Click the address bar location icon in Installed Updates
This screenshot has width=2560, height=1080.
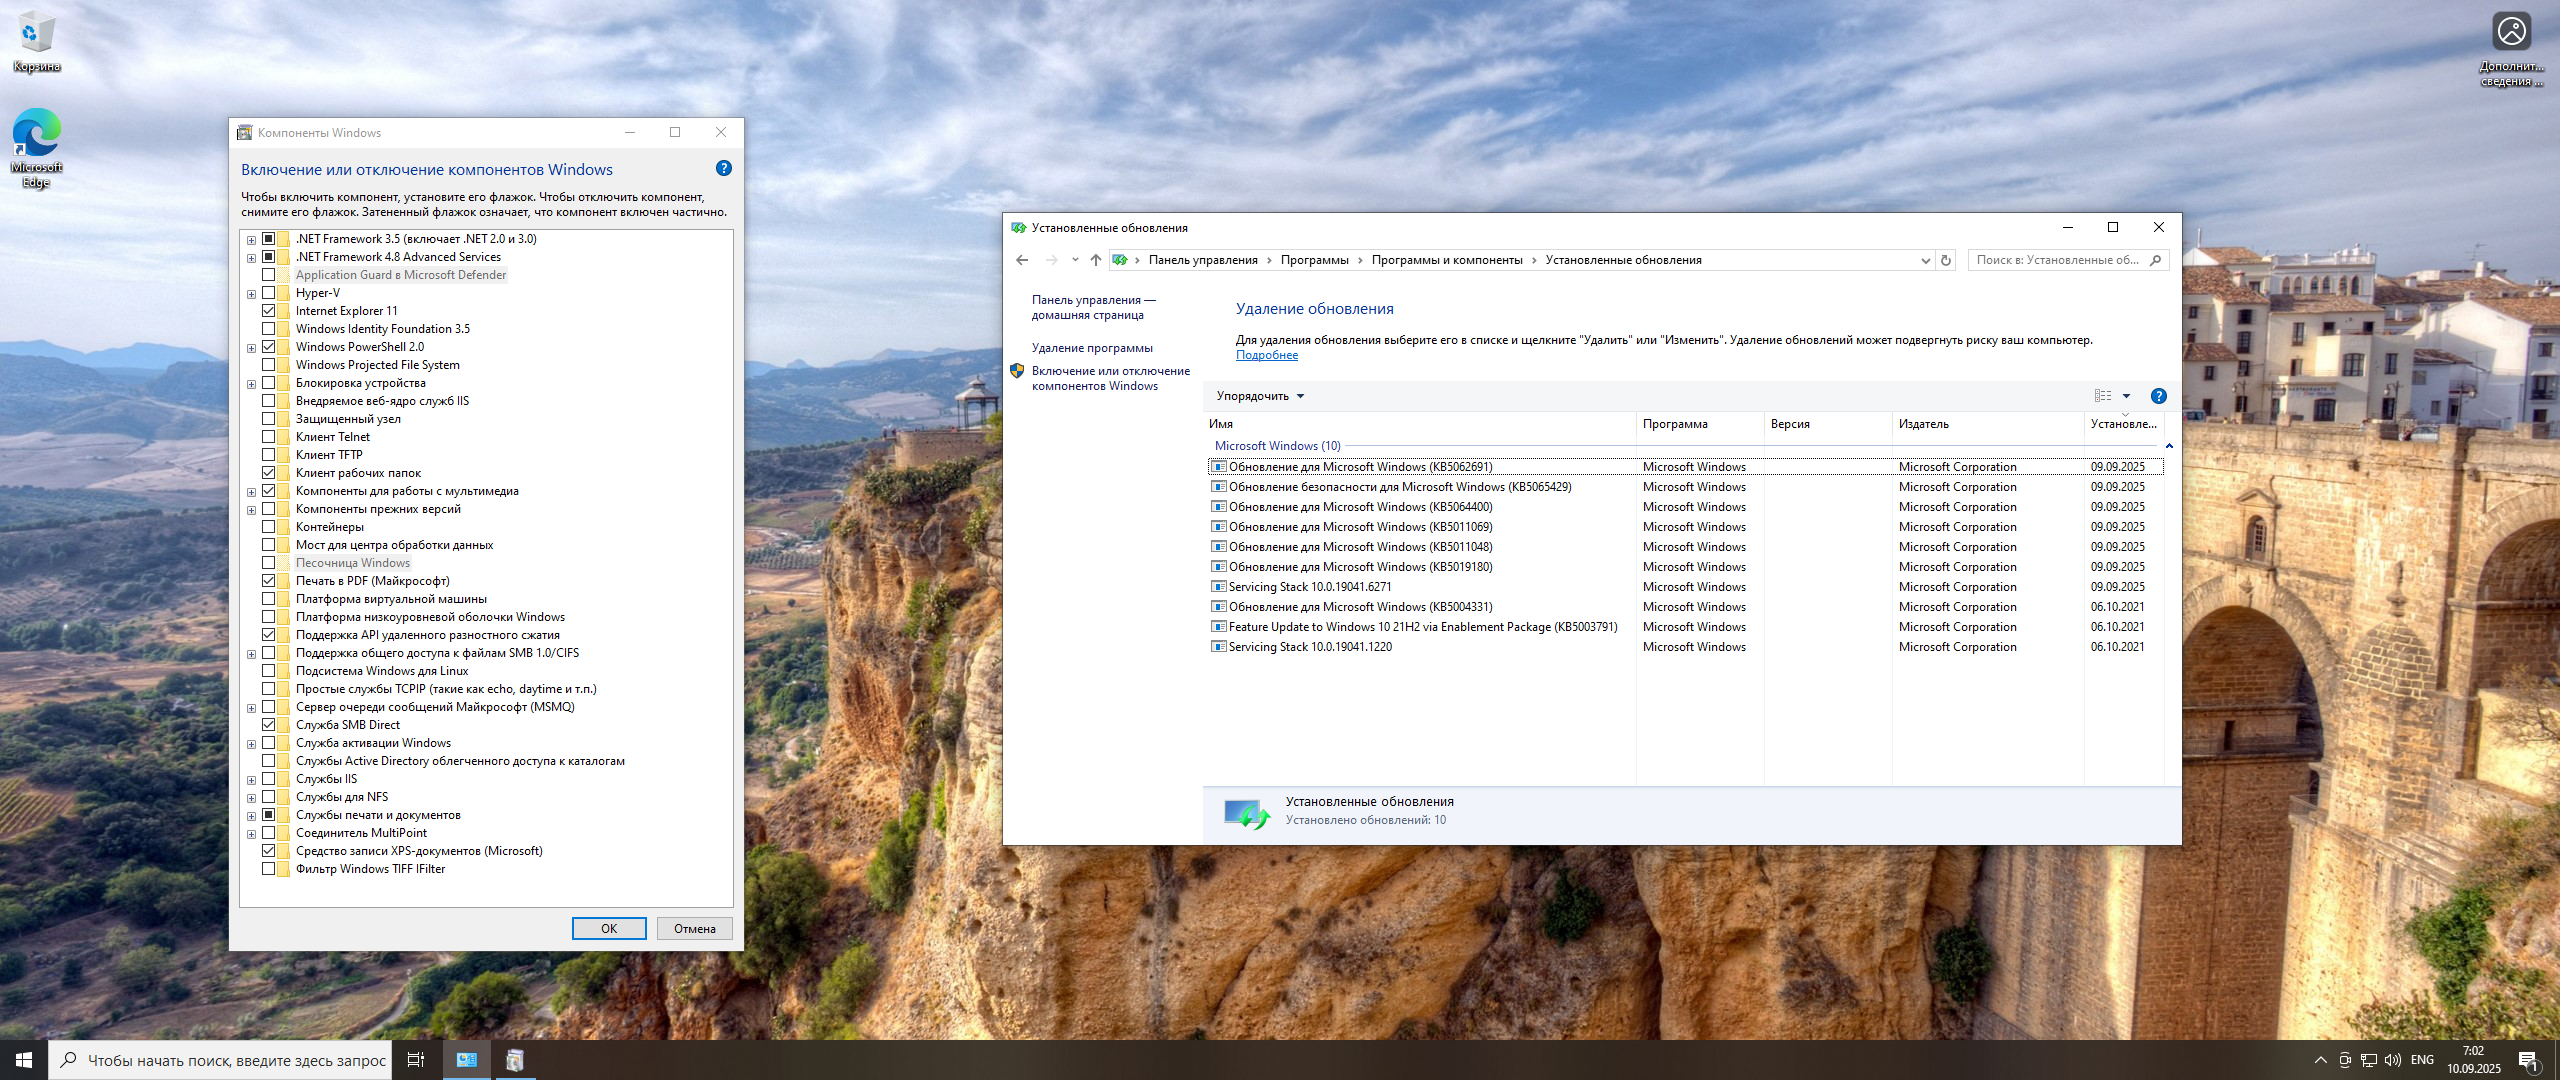point(1120,260)
